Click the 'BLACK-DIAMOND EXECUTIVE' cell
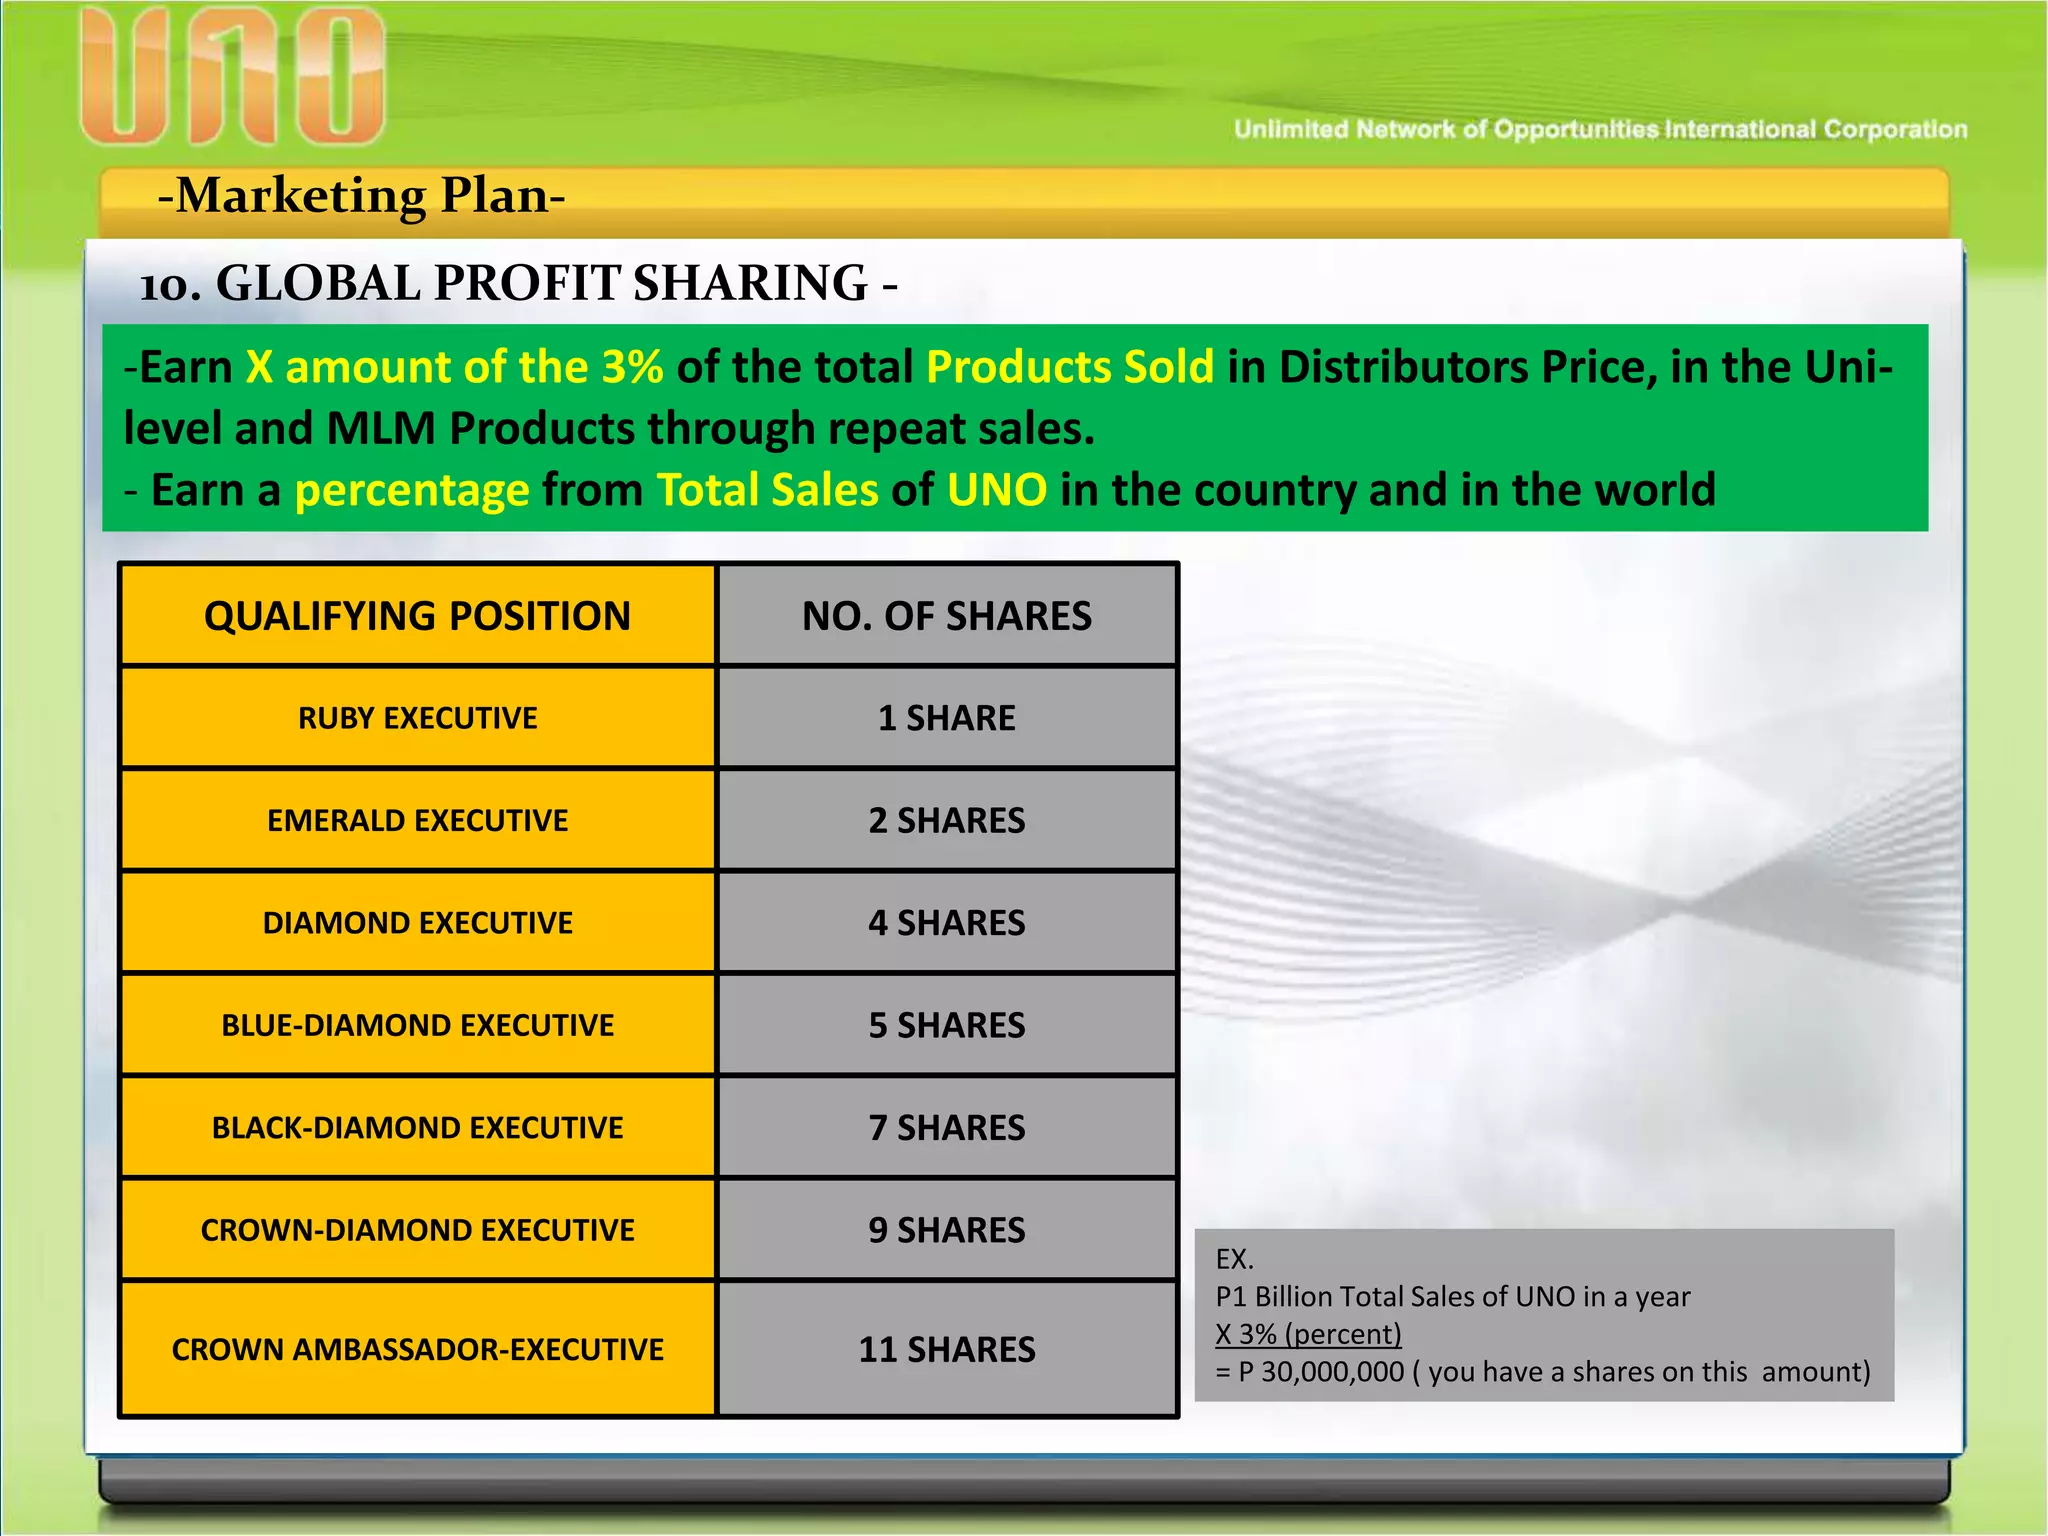2048x1536 pixels. coord(418,1127)
